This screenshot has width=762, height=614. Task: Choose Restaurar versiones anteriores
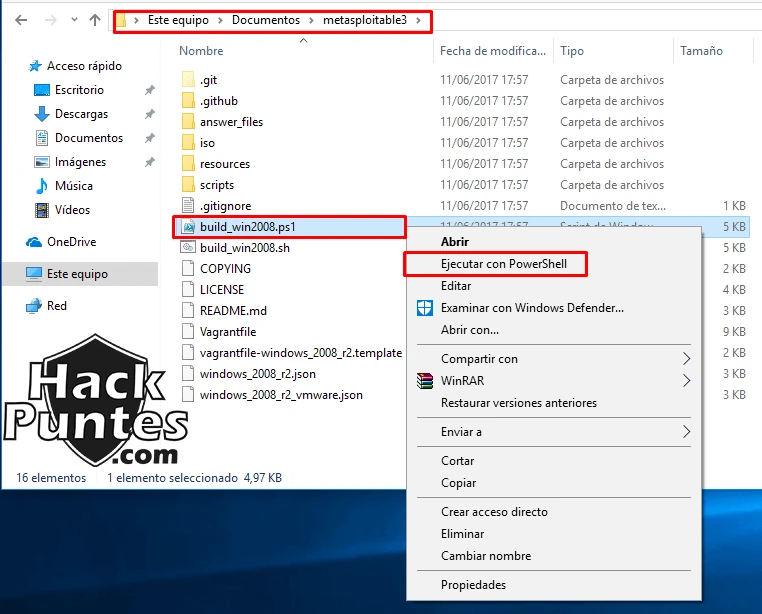(554, 403)
